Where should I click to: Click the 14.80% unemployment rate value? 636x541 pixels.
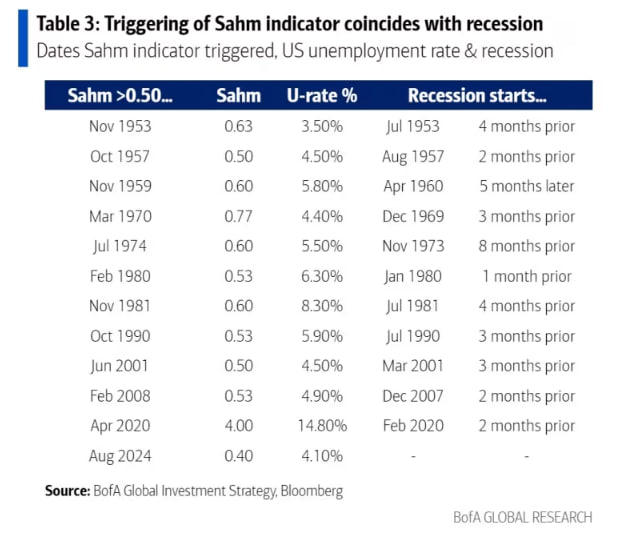pyautogui.click(x=320, y=427)
